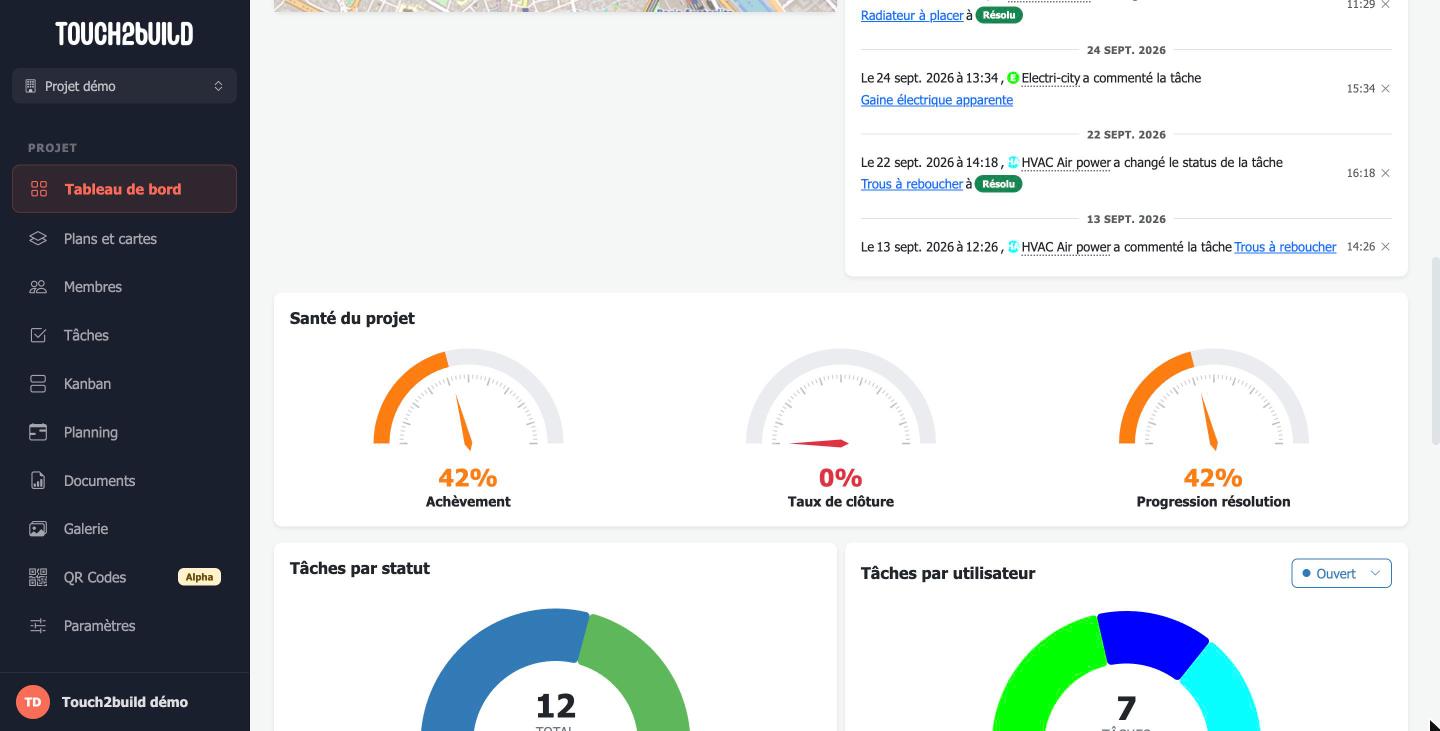The image size is (1440, 731).
Task: Click the Résolu badge after Trous à reboucher
Action: tap(998, 184)
